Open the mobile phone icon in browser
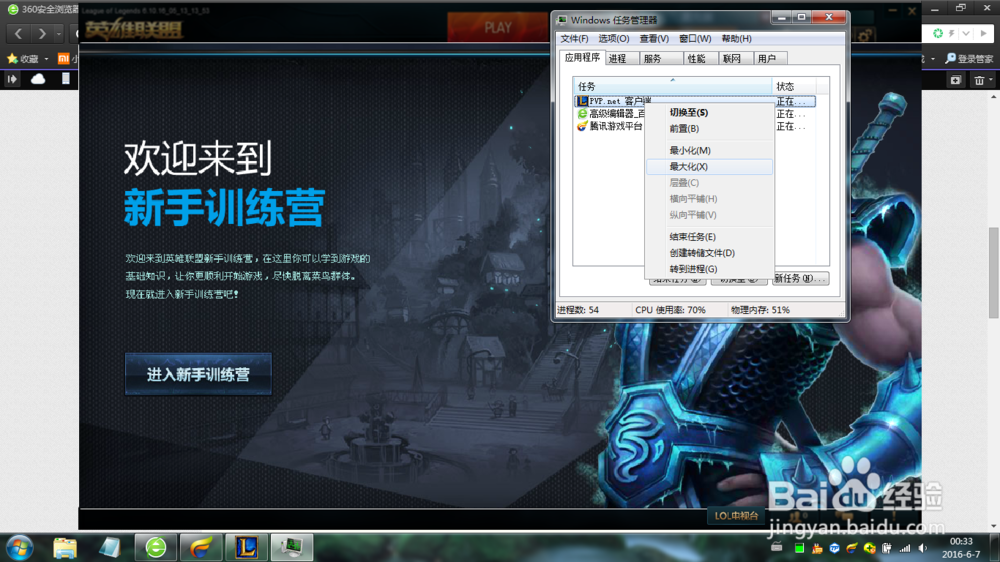 coord(66,79)
